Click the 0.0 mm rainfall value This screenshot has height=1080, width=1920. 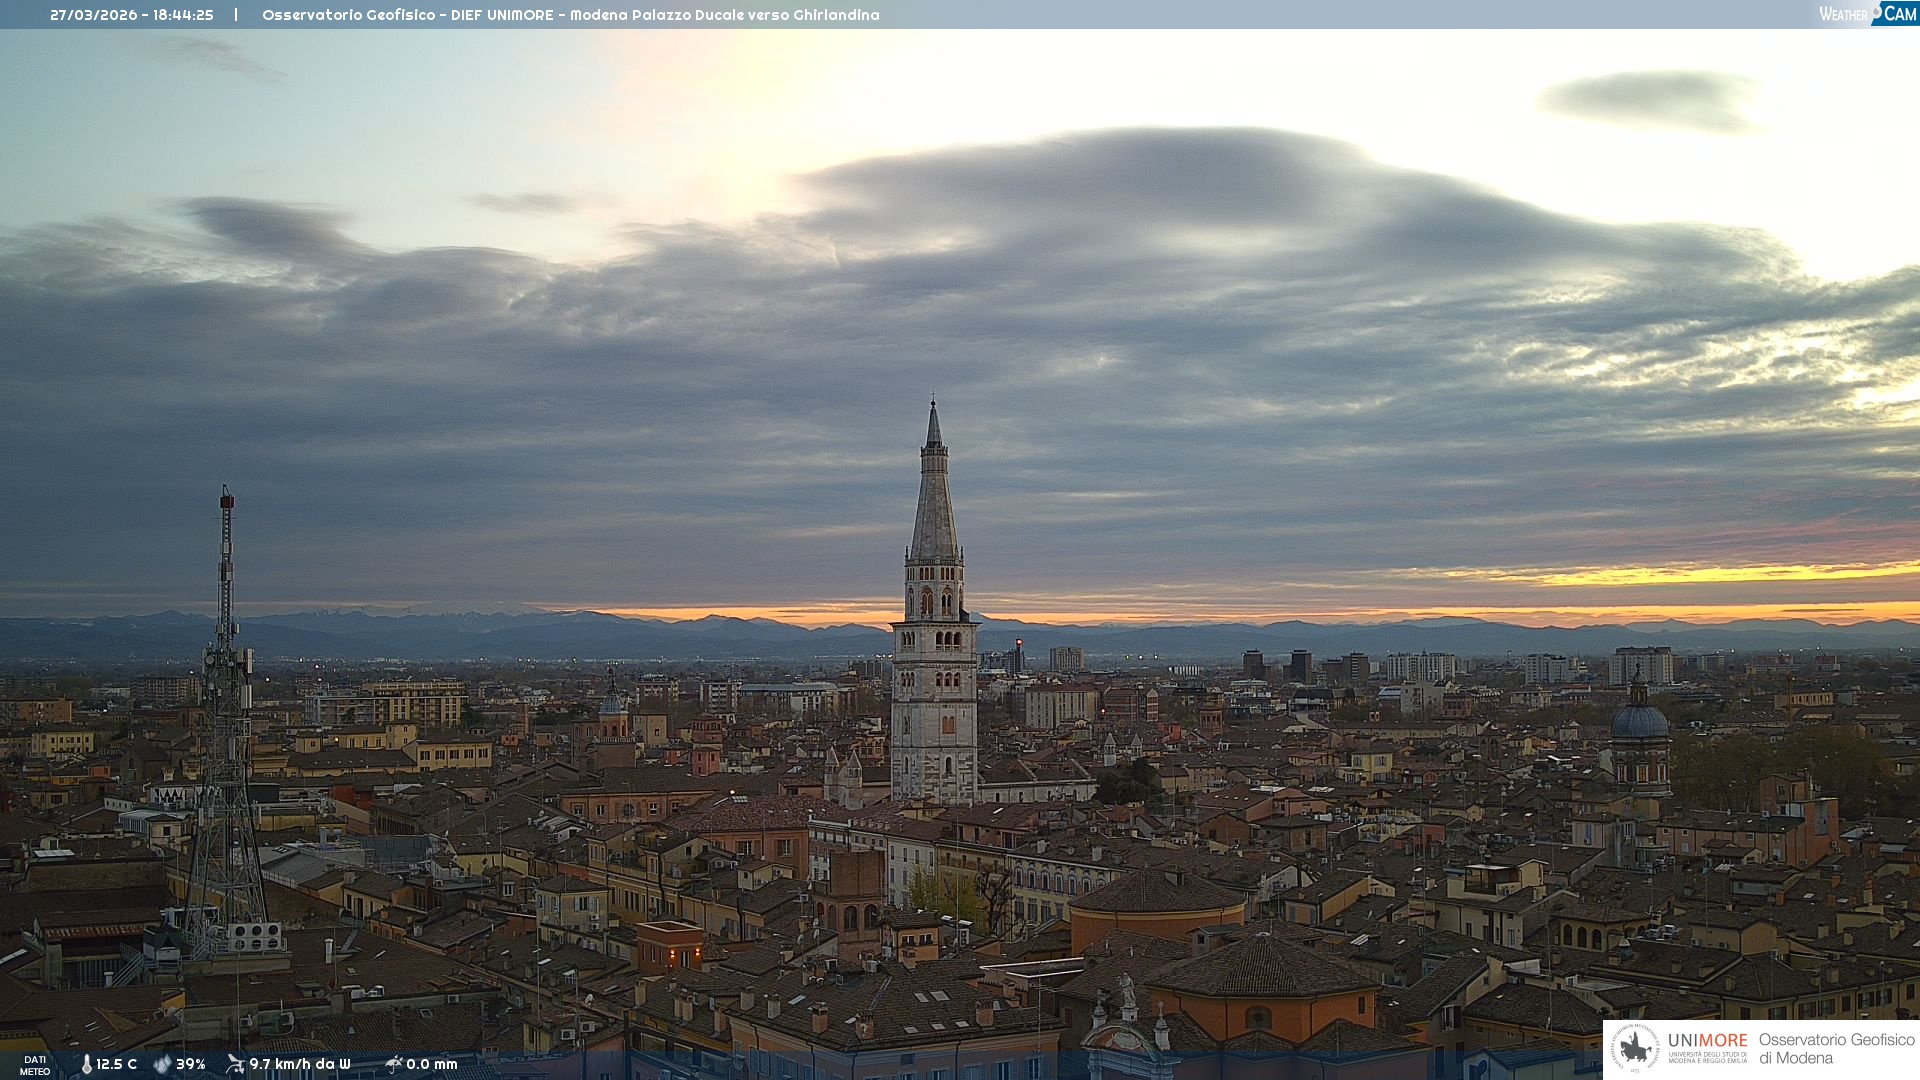click(x=432, y=1064)
